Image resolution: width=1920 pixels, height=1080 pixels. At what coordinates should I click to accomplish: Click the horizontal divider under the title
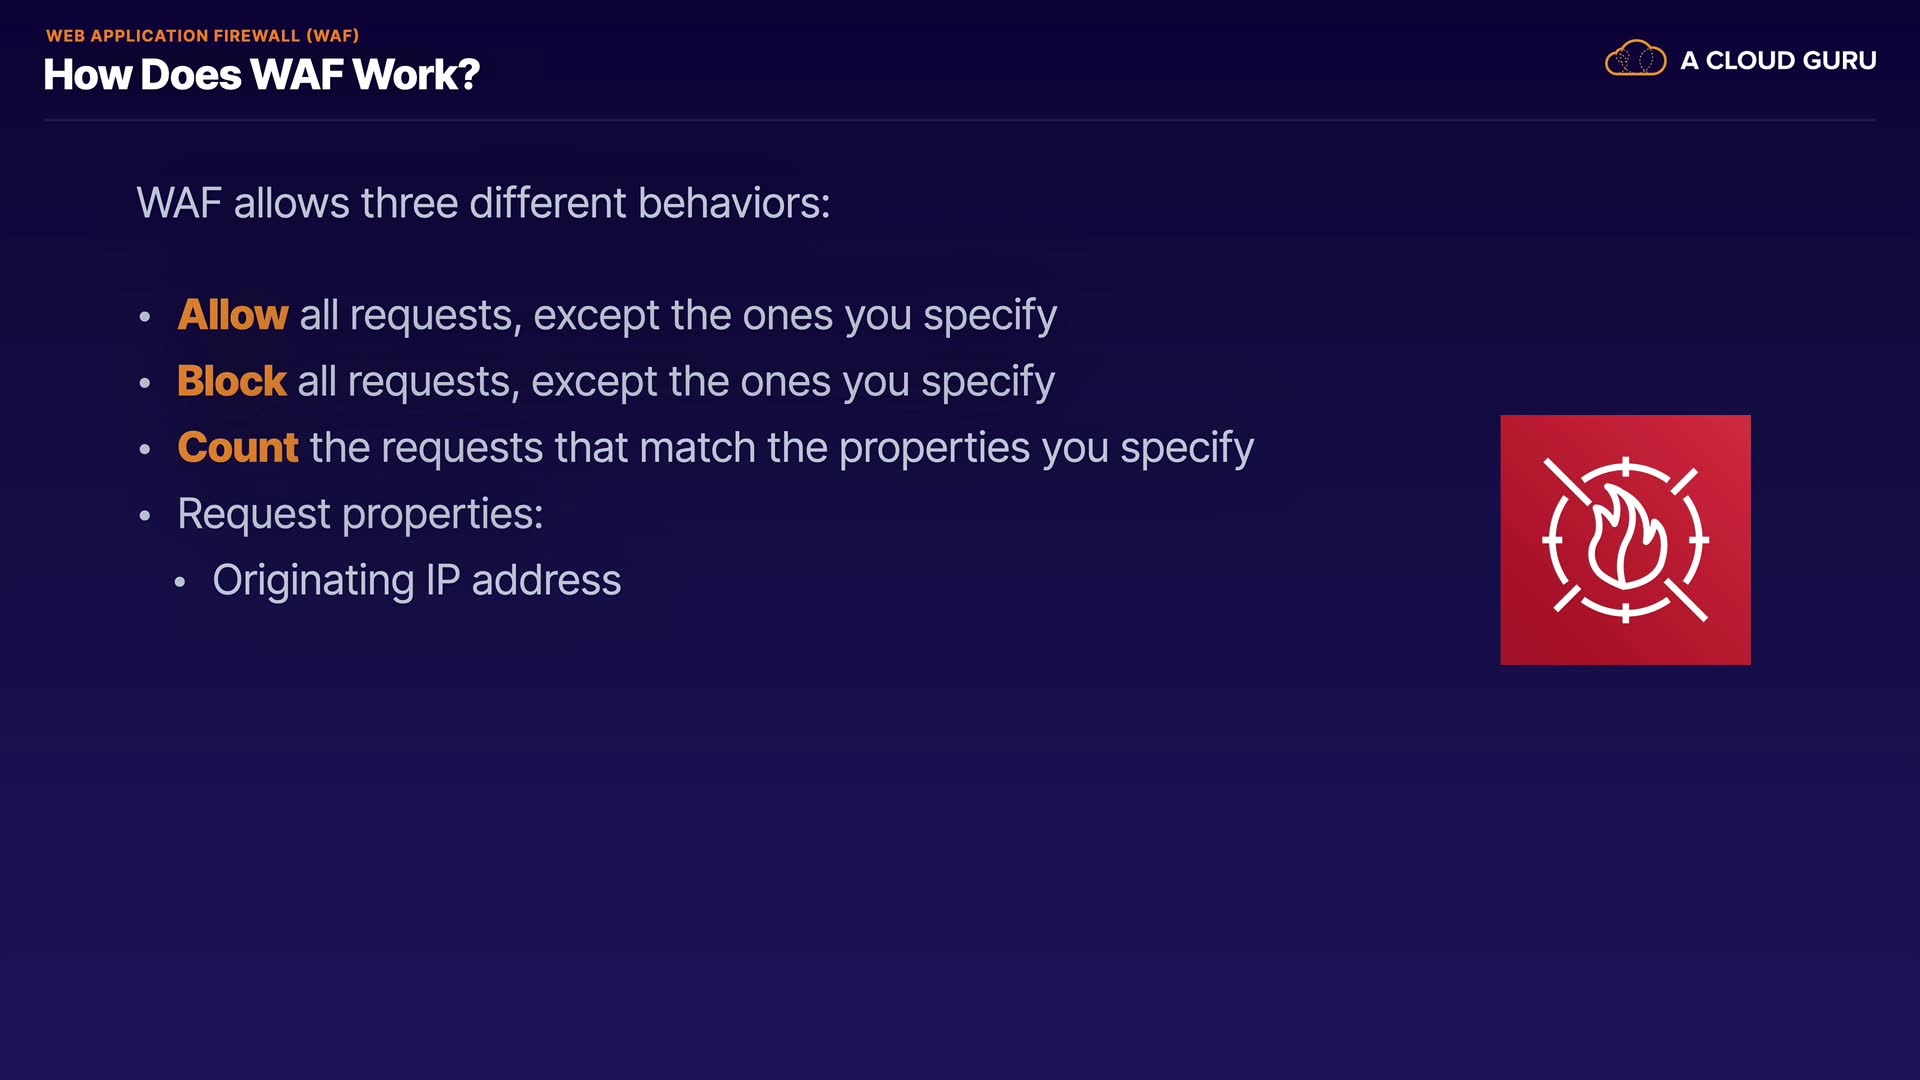click(x=959, y=120)
